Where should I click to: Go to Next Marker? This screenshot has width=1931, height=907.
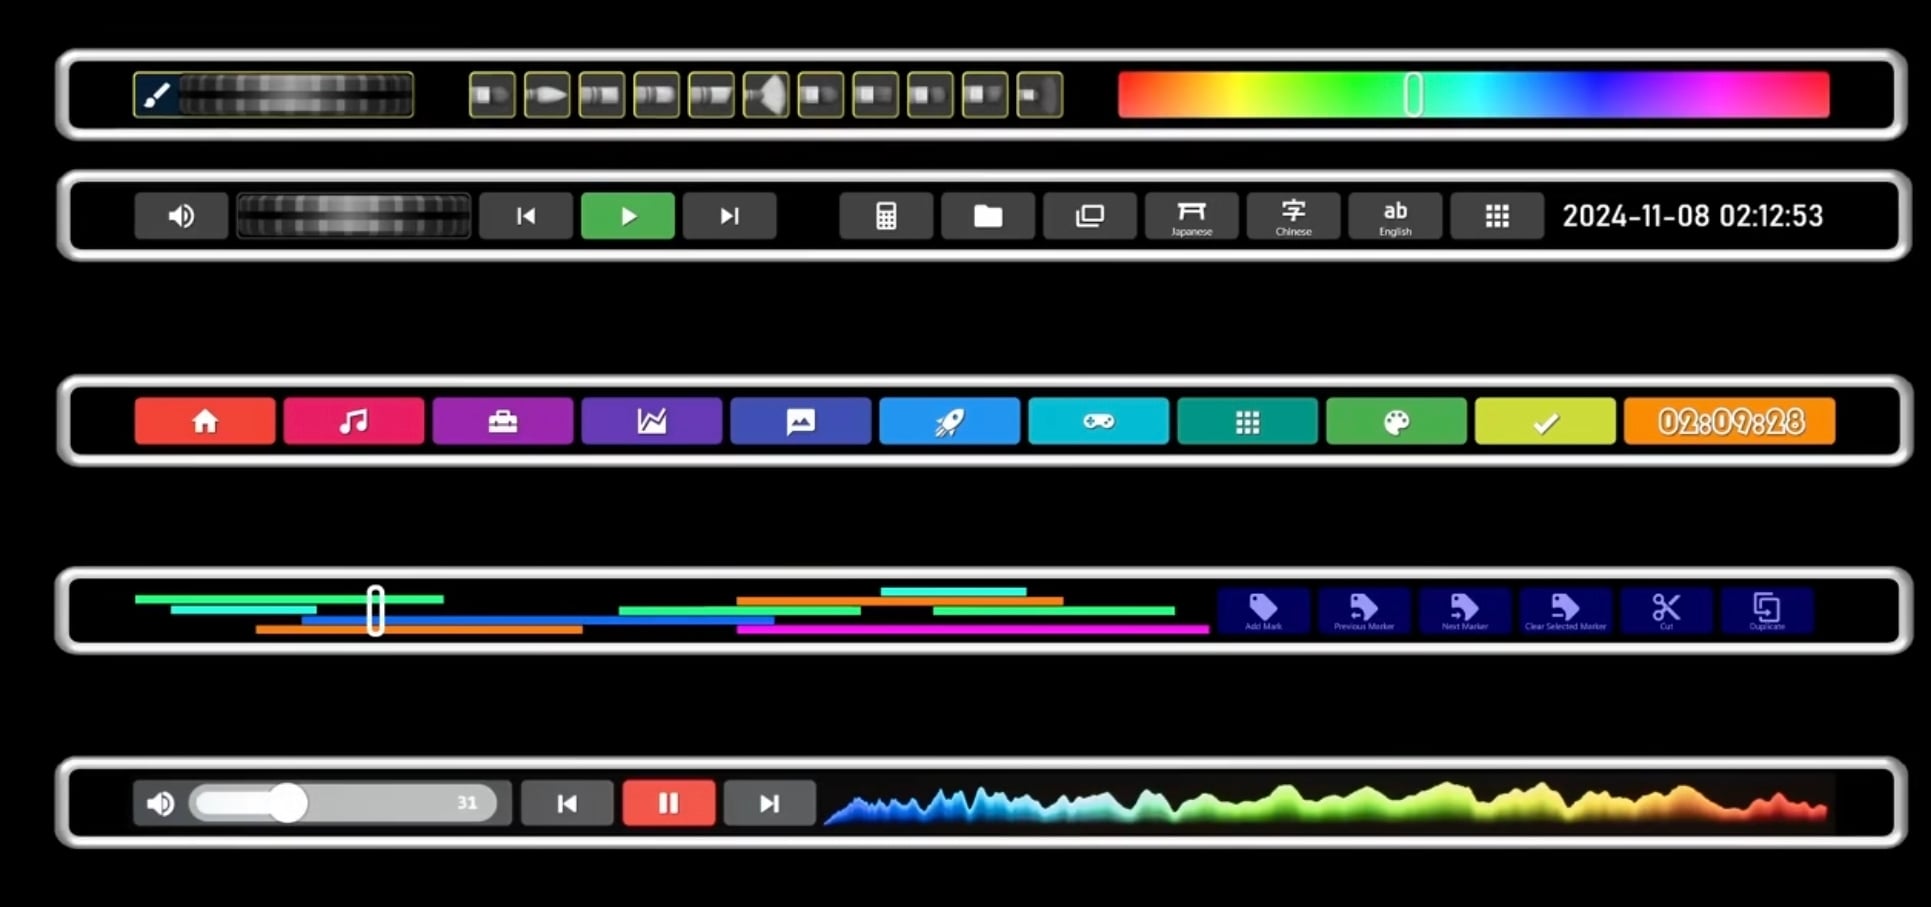pyautogui.click(x=1465, y=610)
